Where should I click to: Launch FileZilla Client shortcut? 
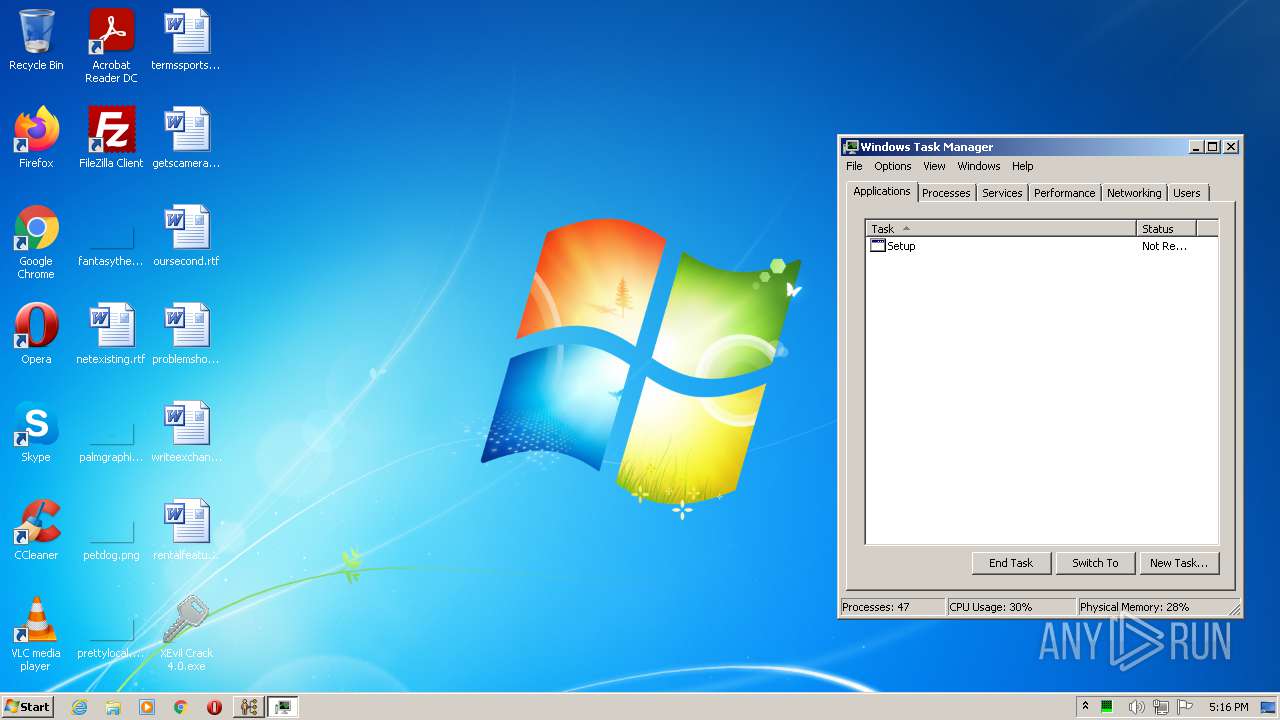click(x=111, y=138)
